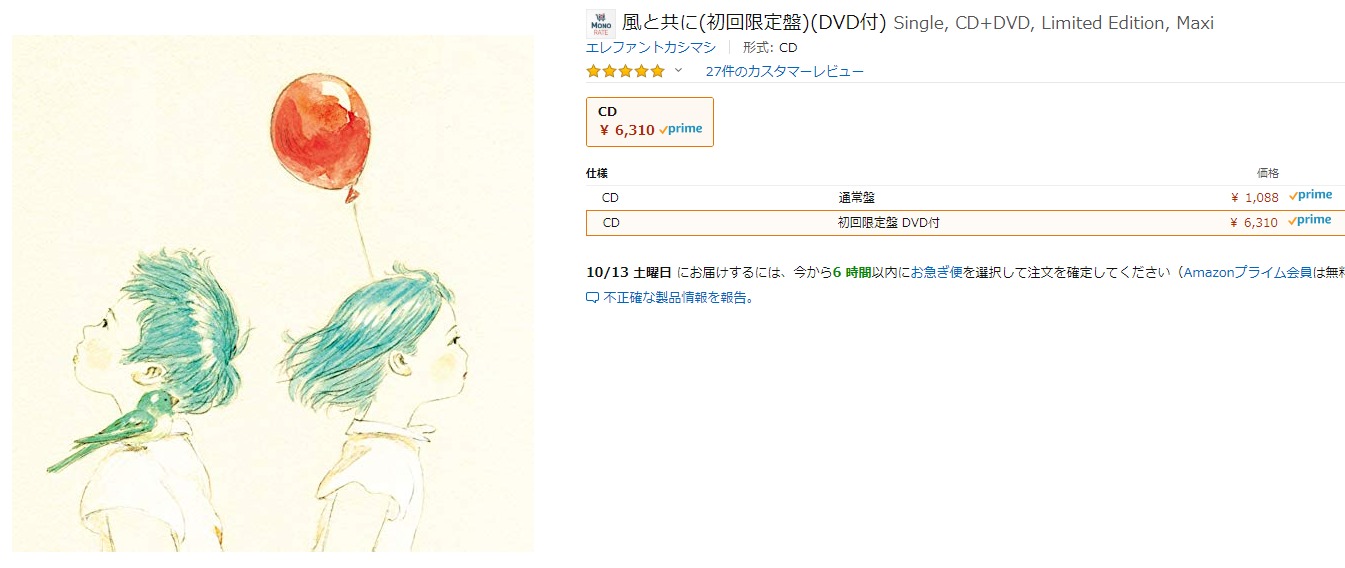
Task: Click the ¥1,088 price of 通常盤
Action: (x=1254, y=197)
